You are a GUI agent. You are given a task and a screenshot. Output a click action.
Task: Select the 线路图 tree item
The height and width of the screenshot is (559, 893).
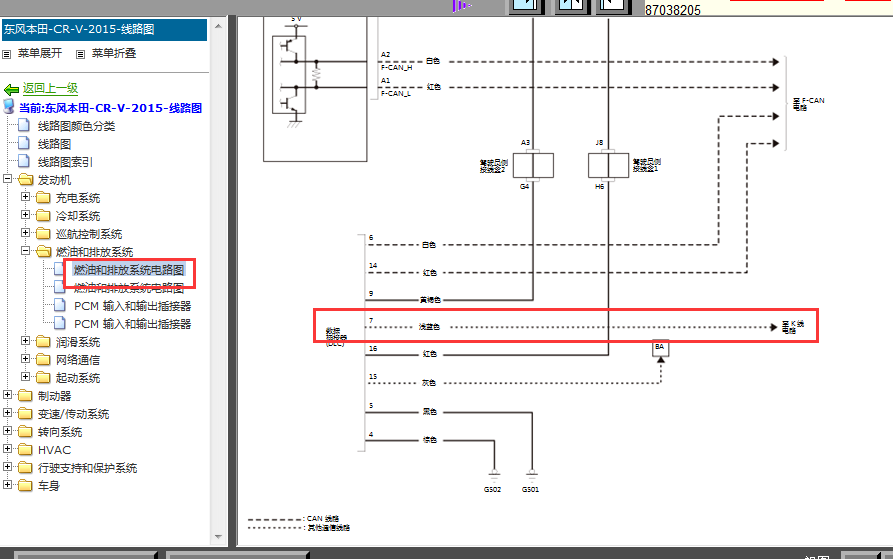pos(55,144)
